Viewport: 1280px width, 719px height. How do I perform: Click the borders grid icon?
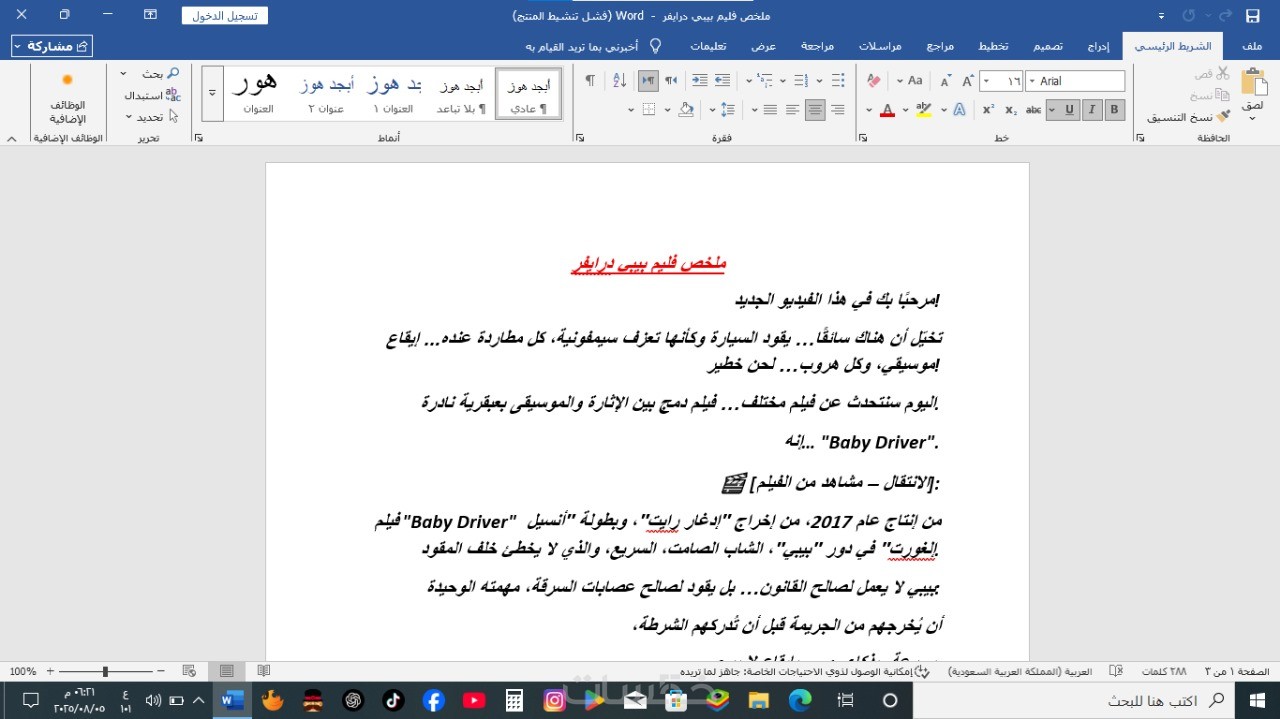click(x=648, y=110)
